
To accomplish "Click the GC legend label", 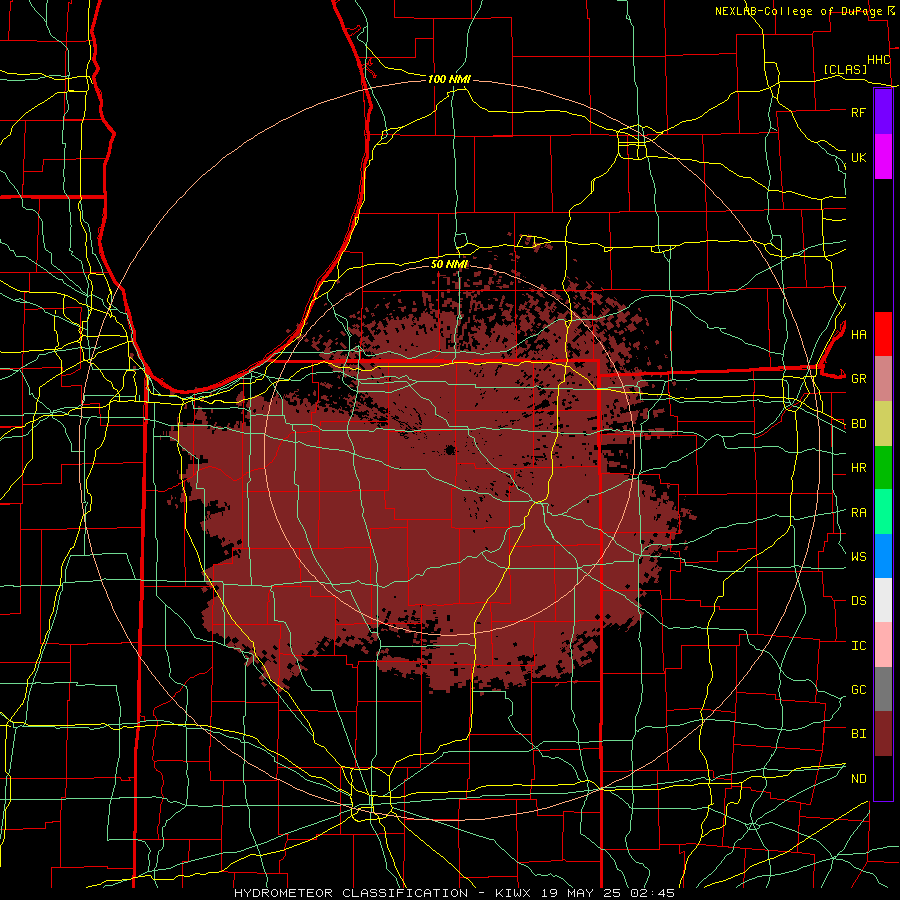I will click(858, 690).
